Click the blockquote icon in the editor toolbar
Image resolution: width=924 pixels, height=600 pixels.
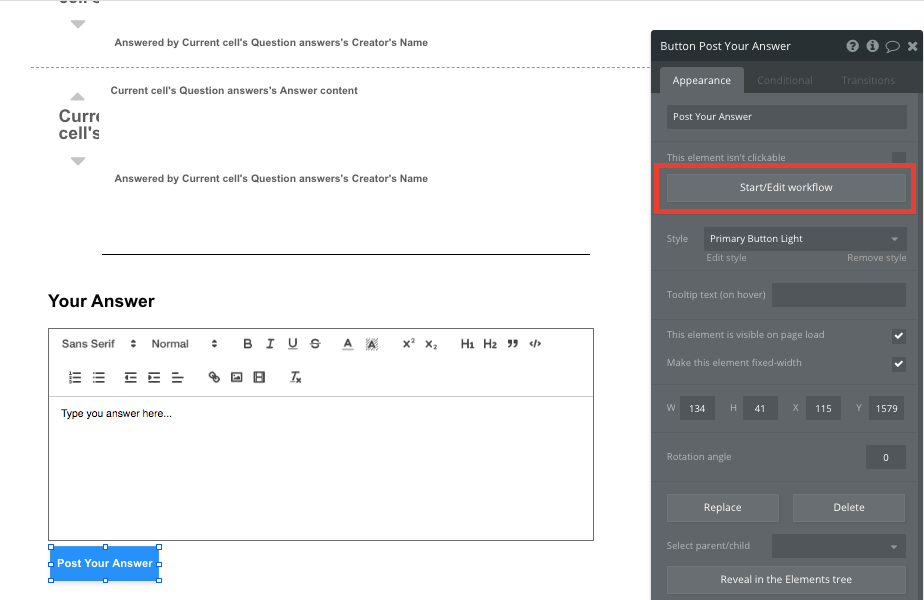[x=511, y=343]
